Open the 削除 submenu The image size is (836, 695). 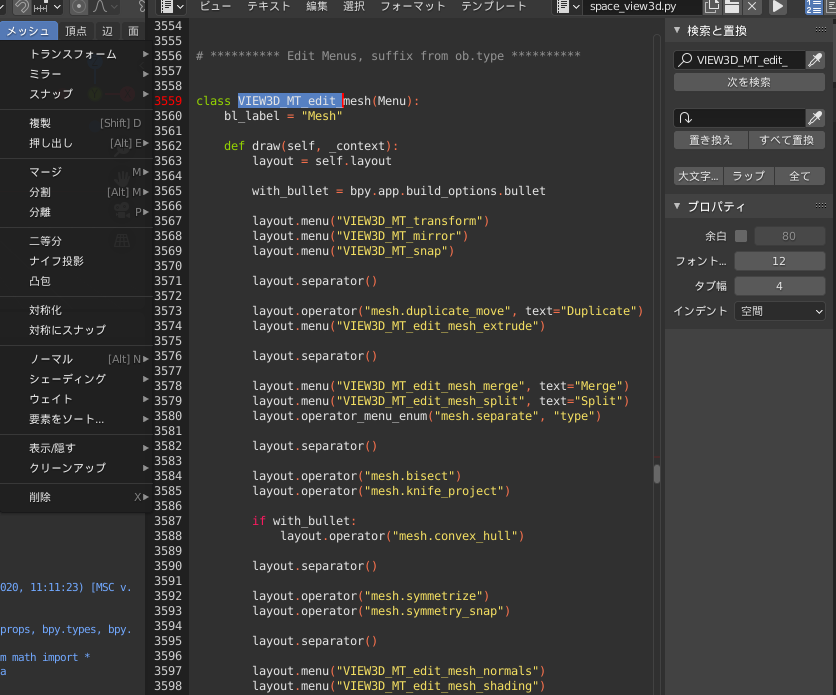click(x=76, y=497)
